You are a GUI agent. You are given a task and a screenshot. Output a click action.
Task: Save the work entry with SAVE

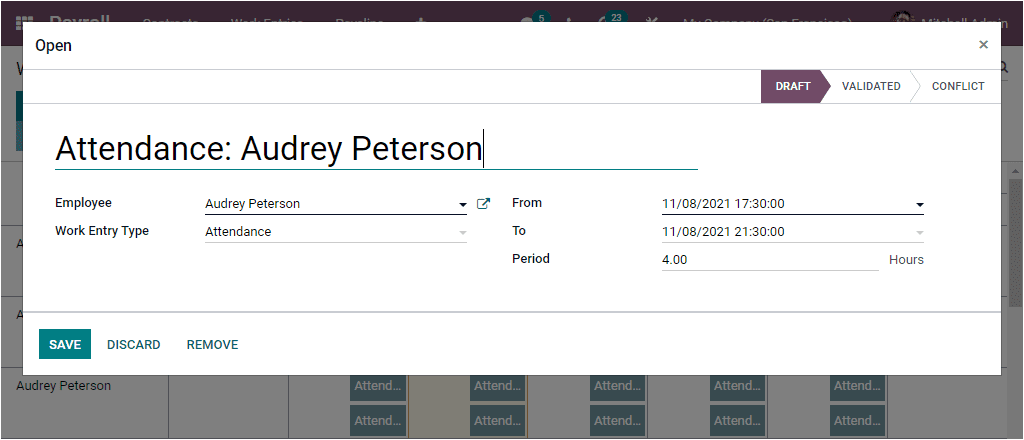[x=65, y=344]
